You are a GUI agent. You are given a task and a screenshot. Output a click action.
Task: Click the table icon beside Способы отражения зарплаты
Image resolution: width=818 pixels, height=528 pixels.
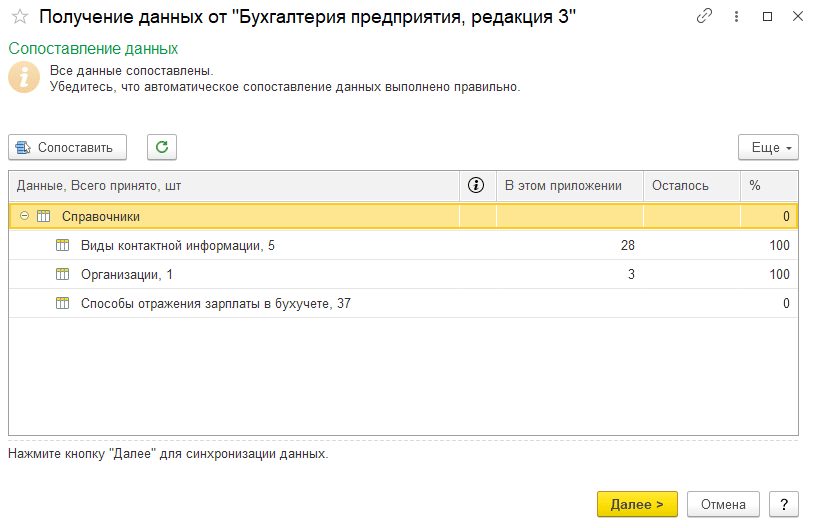[x=62, y=303]
